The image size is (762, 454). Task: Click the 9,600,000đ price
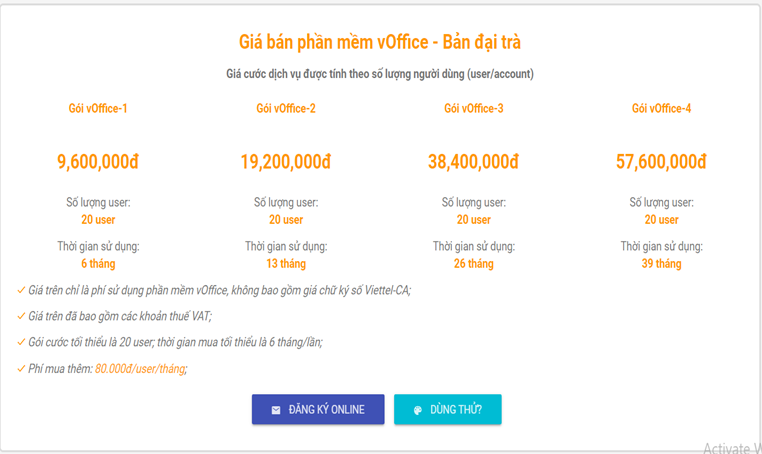point(98,162)
